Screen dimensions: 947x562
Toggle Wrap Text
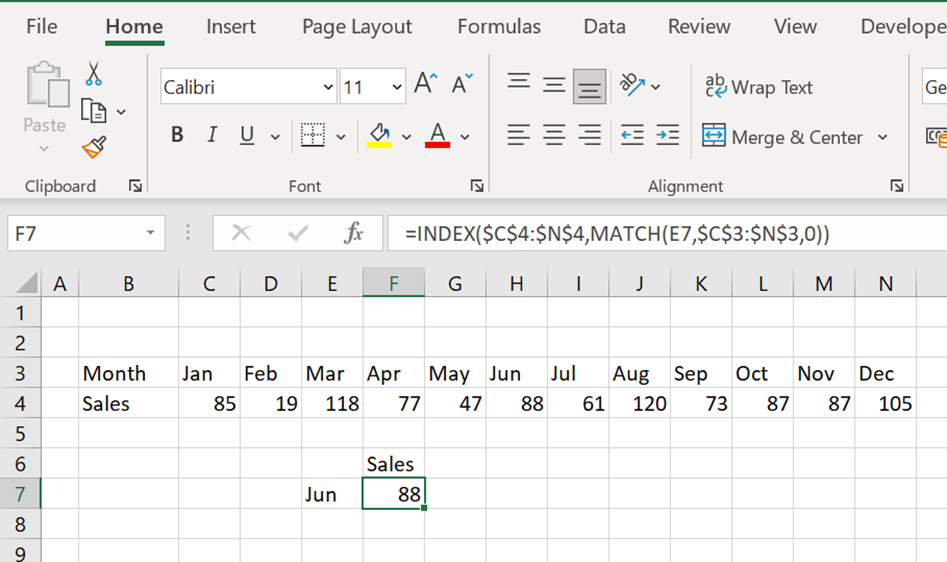click(759, 87)
